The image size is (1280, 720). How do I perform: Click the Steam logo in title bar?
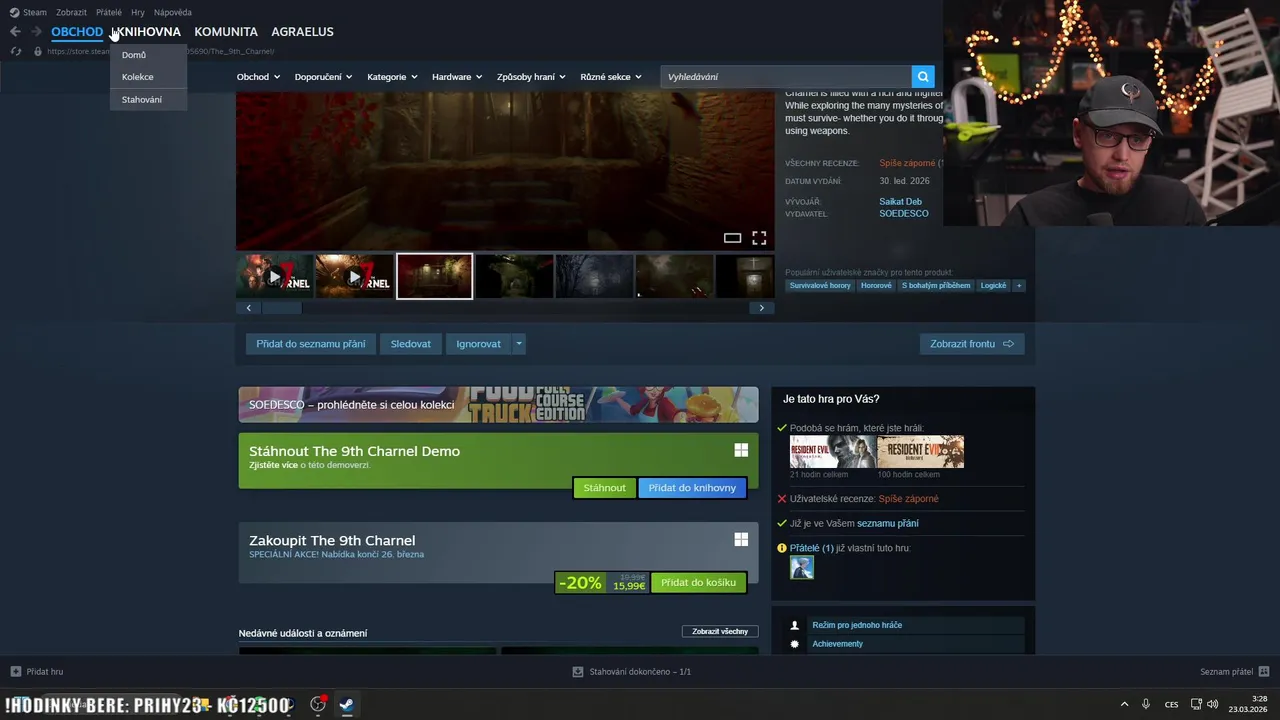(14, 12)
